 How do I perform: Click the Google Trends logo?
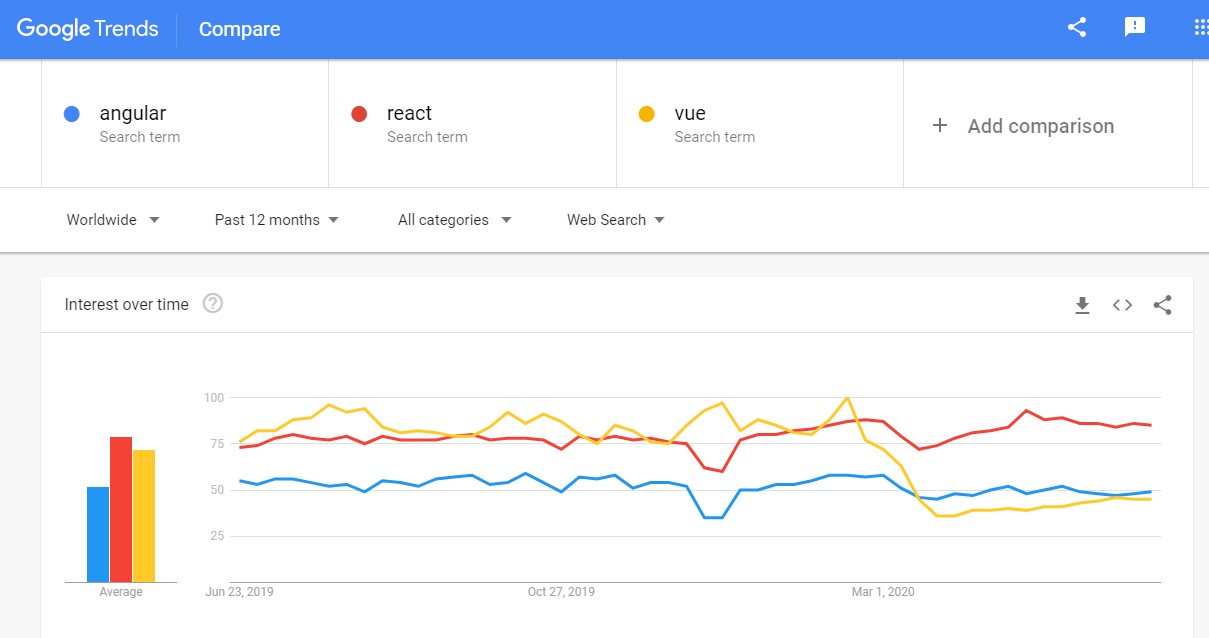coord(88,29)
